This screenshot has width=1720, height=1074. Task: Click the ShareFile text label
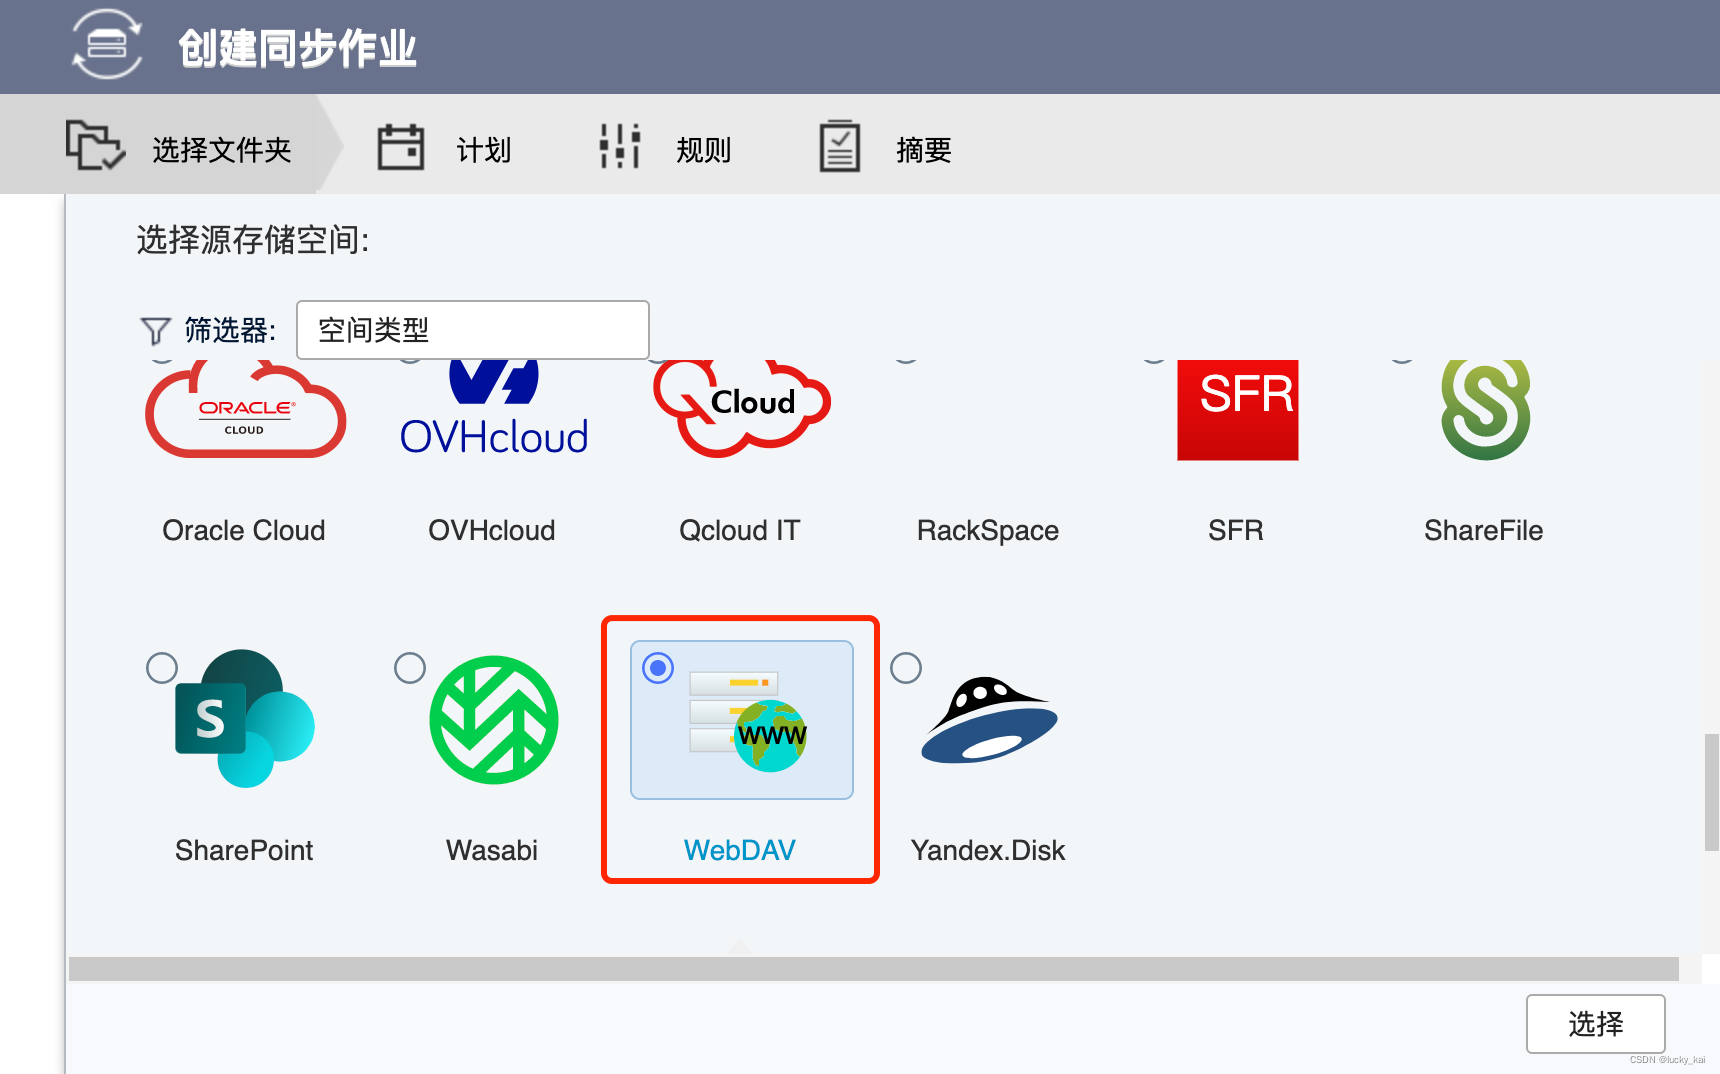[x=1484, y=530]
